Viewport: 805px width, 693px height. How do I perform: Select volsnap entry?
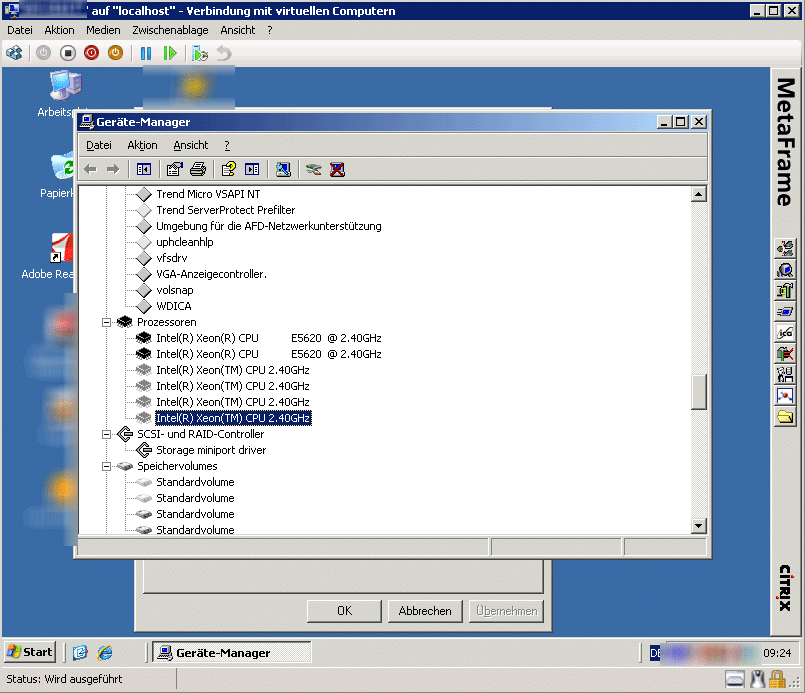[175, 290]
